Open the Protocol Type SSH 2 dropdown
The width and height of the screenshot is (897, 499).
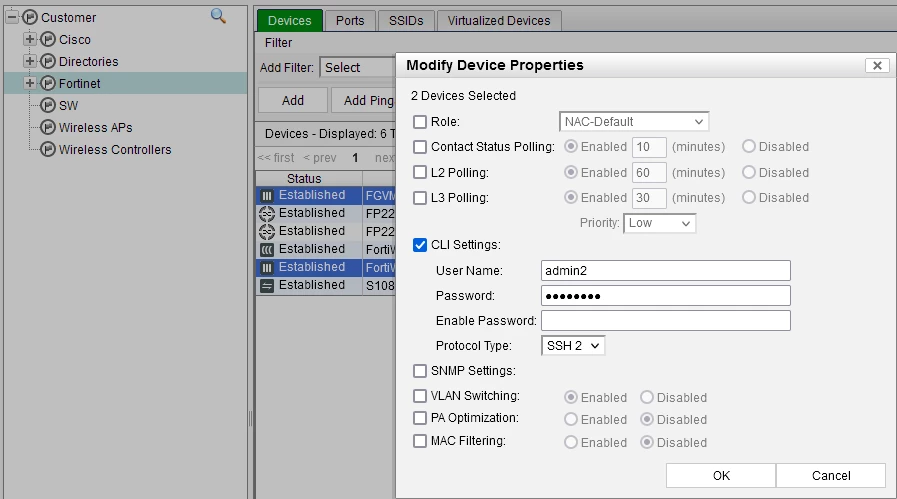[x=573, y=346]
